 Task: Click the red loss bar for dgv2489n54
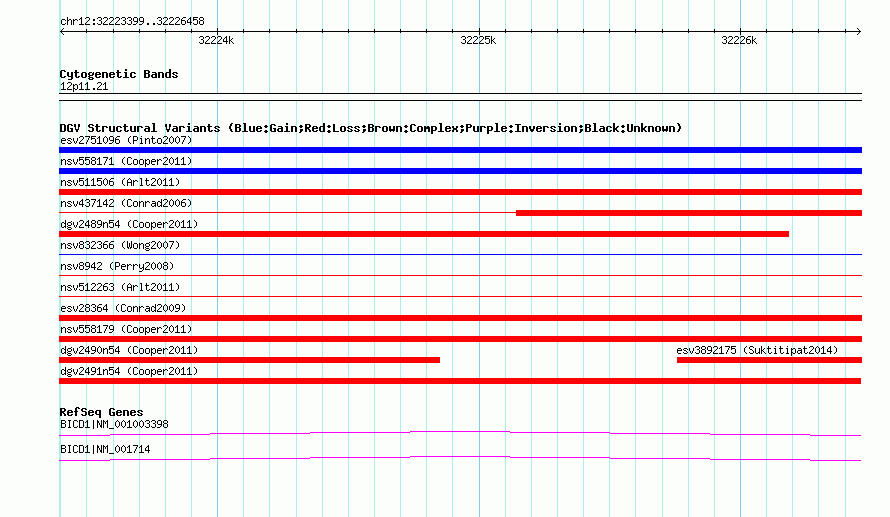click(x=424, y=234)
